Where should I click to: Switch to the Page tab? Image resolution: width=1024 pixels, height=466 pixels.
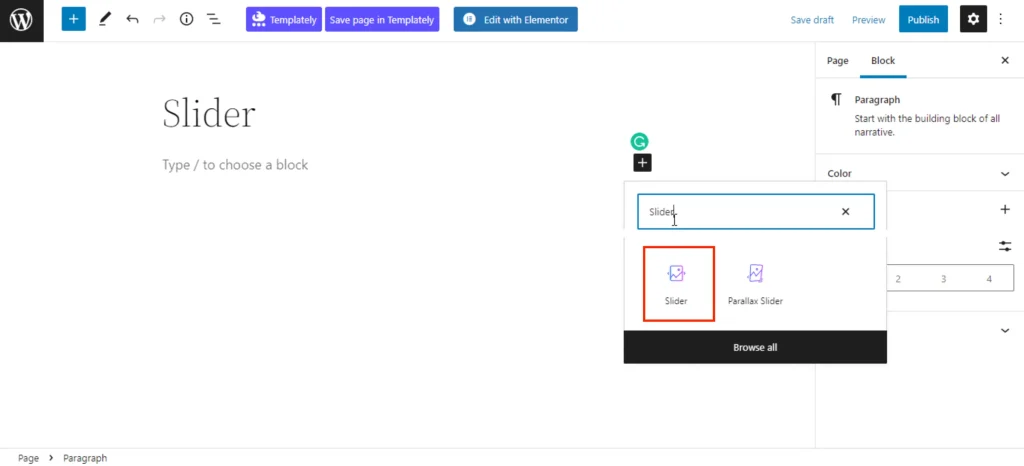coord(837,61)
